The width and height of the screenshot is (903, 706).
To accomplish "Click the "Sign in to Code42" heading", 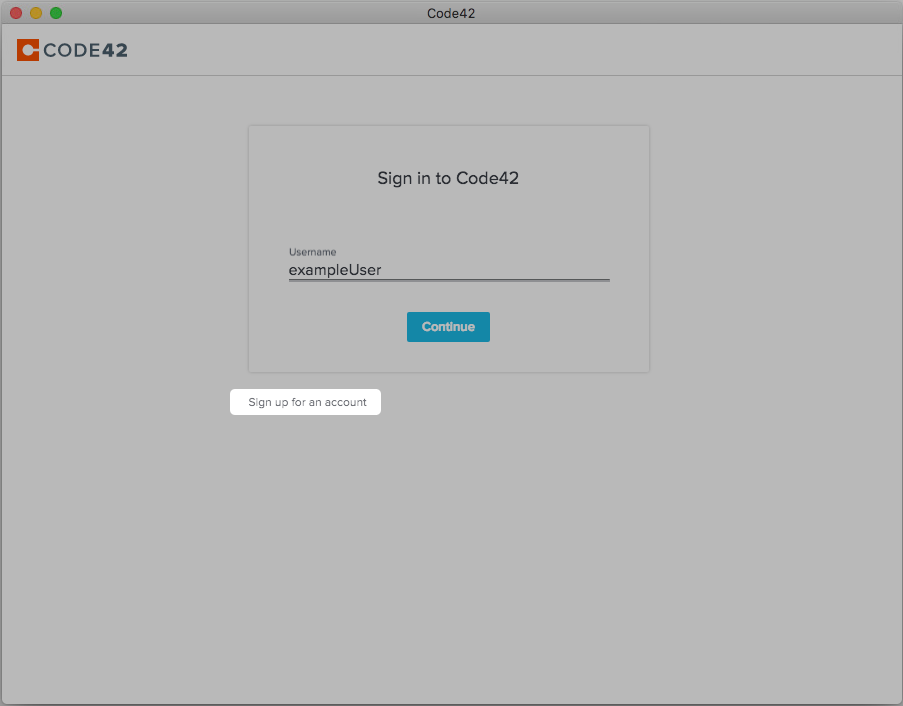I will (448, 178).
